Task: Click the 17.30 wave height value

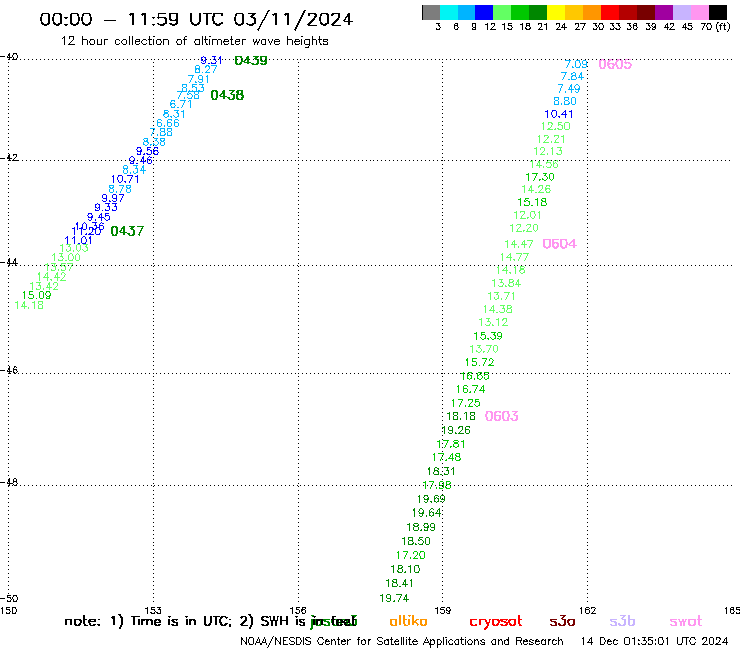Action: pos(540,177)
